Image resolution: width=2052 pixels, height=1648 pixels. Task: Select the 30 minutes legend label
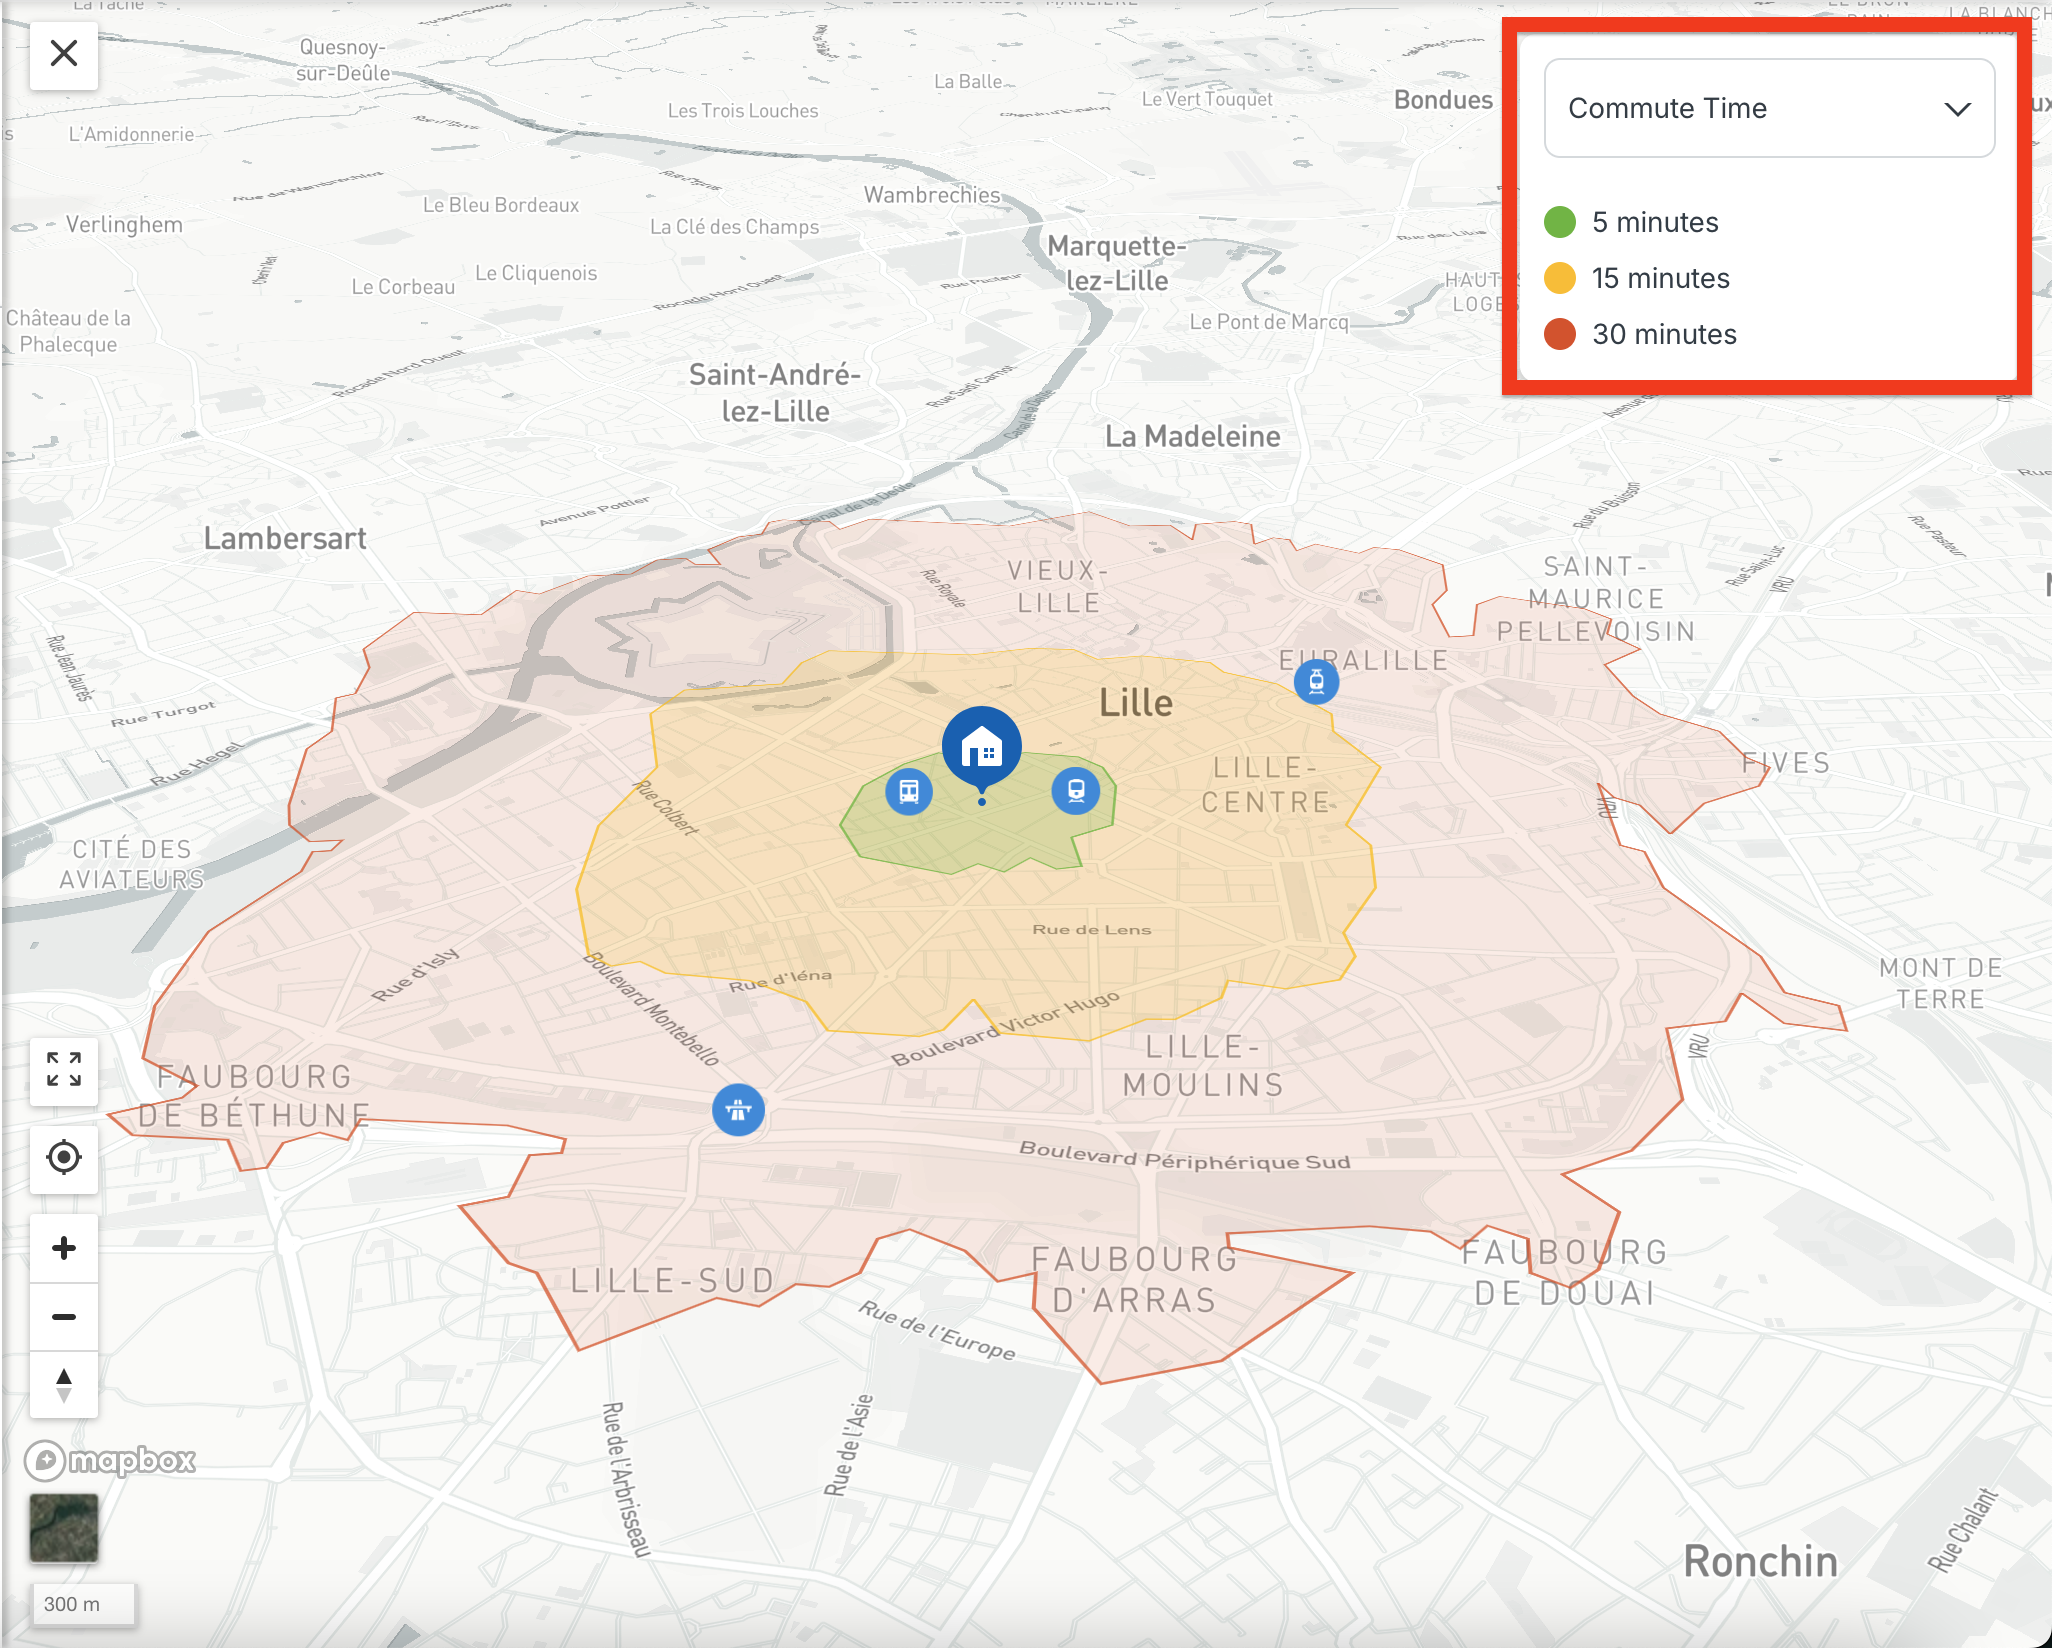tap(1664, 334)
